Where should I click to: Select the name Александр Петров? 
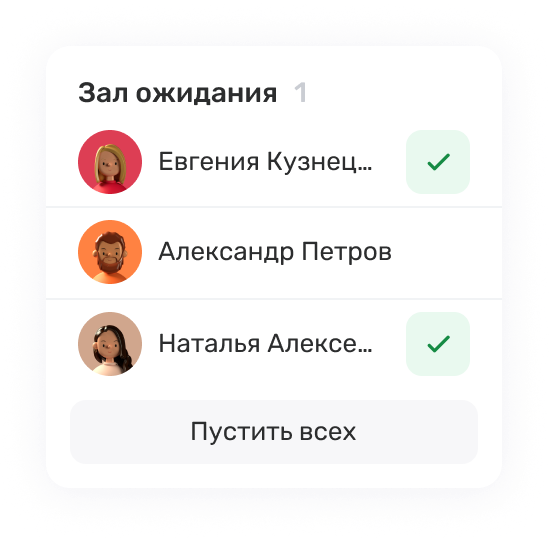point(275,252)
